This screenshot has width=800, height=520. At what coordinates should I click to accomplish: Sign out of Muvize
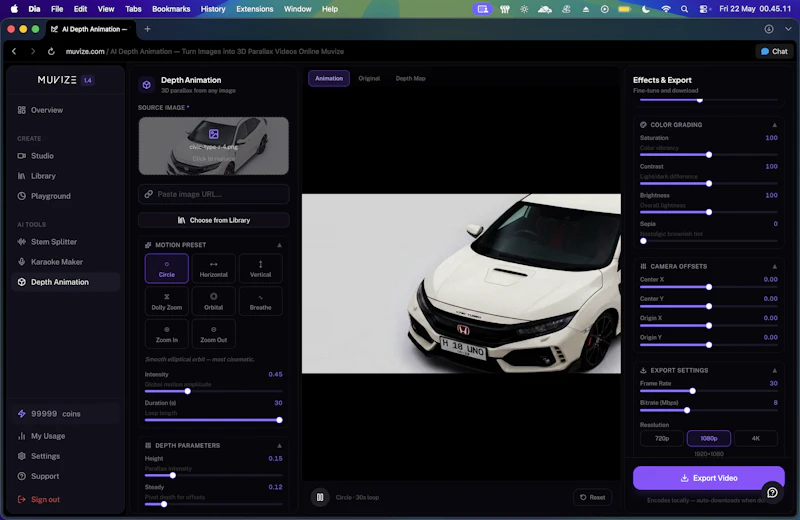click(x=65, y=500)
